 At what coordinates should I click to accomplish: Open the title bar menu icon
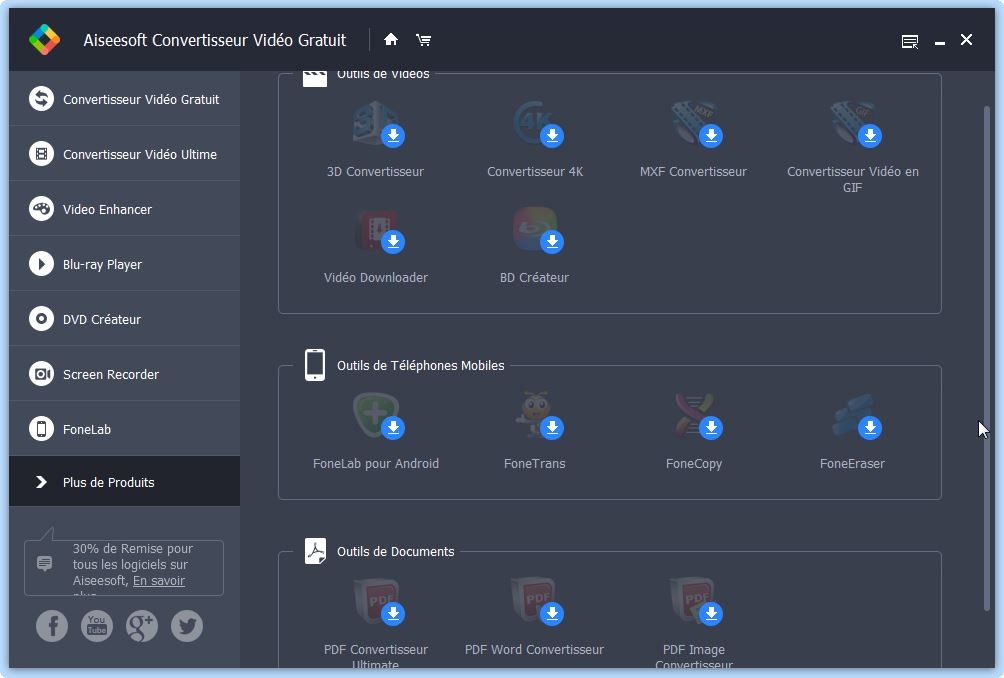[910, 42]
